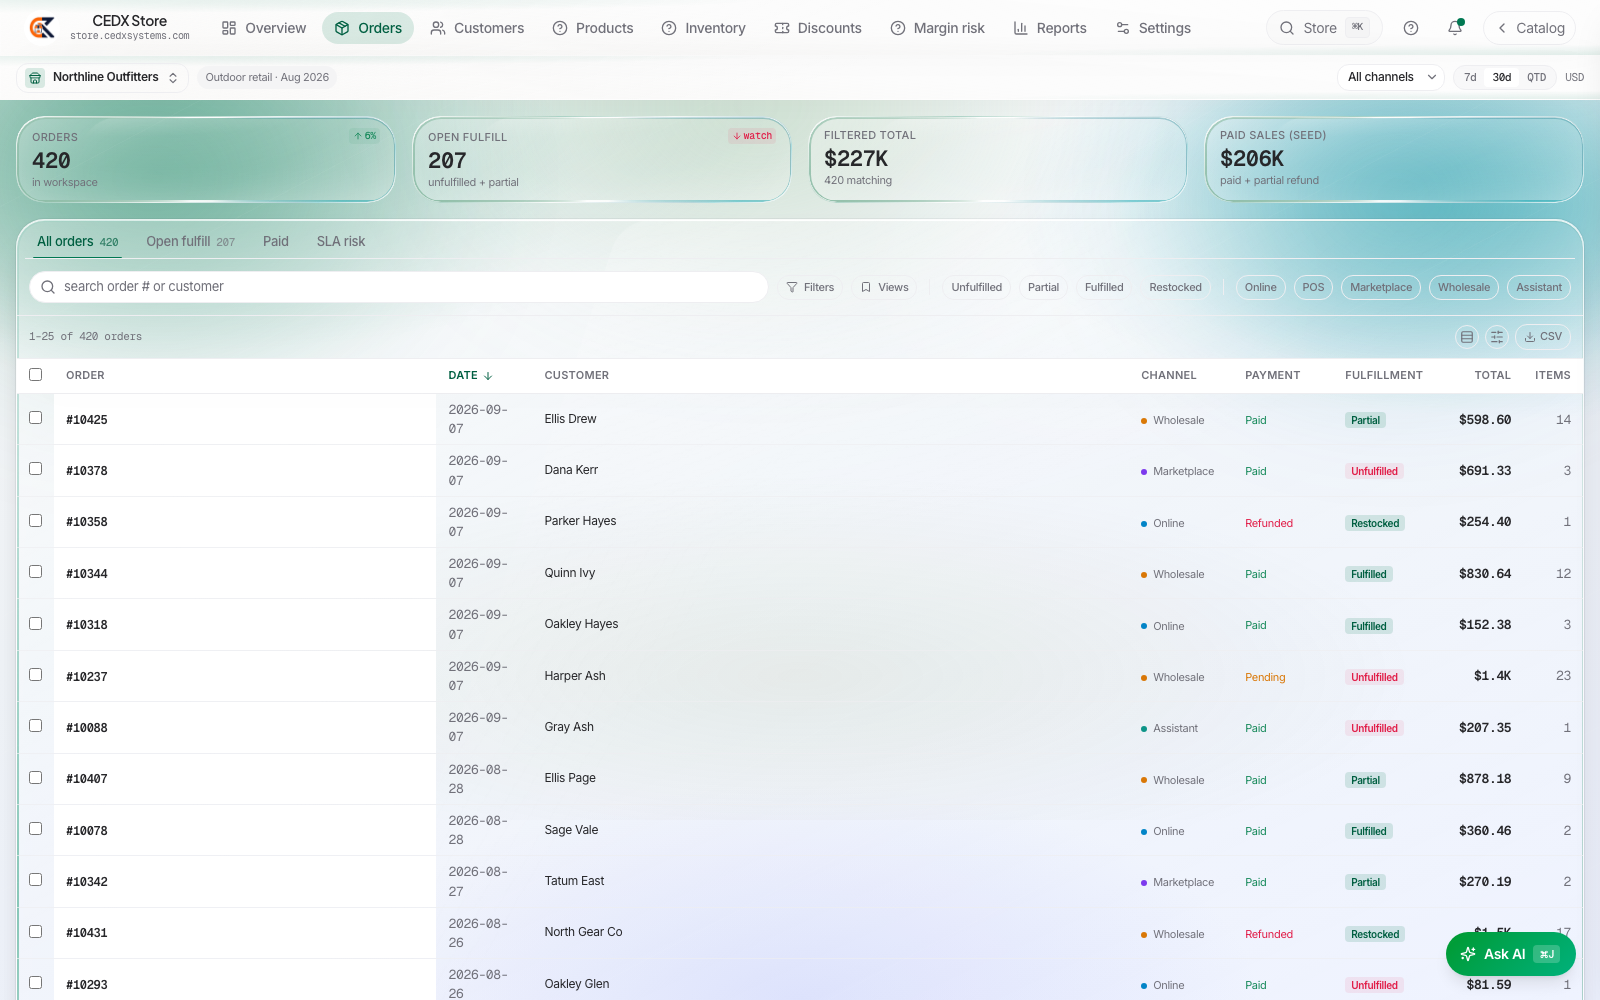Open column settings sliders icon
Viewport: 1600px width, 1000px height.
click(x=1497, y=337)
